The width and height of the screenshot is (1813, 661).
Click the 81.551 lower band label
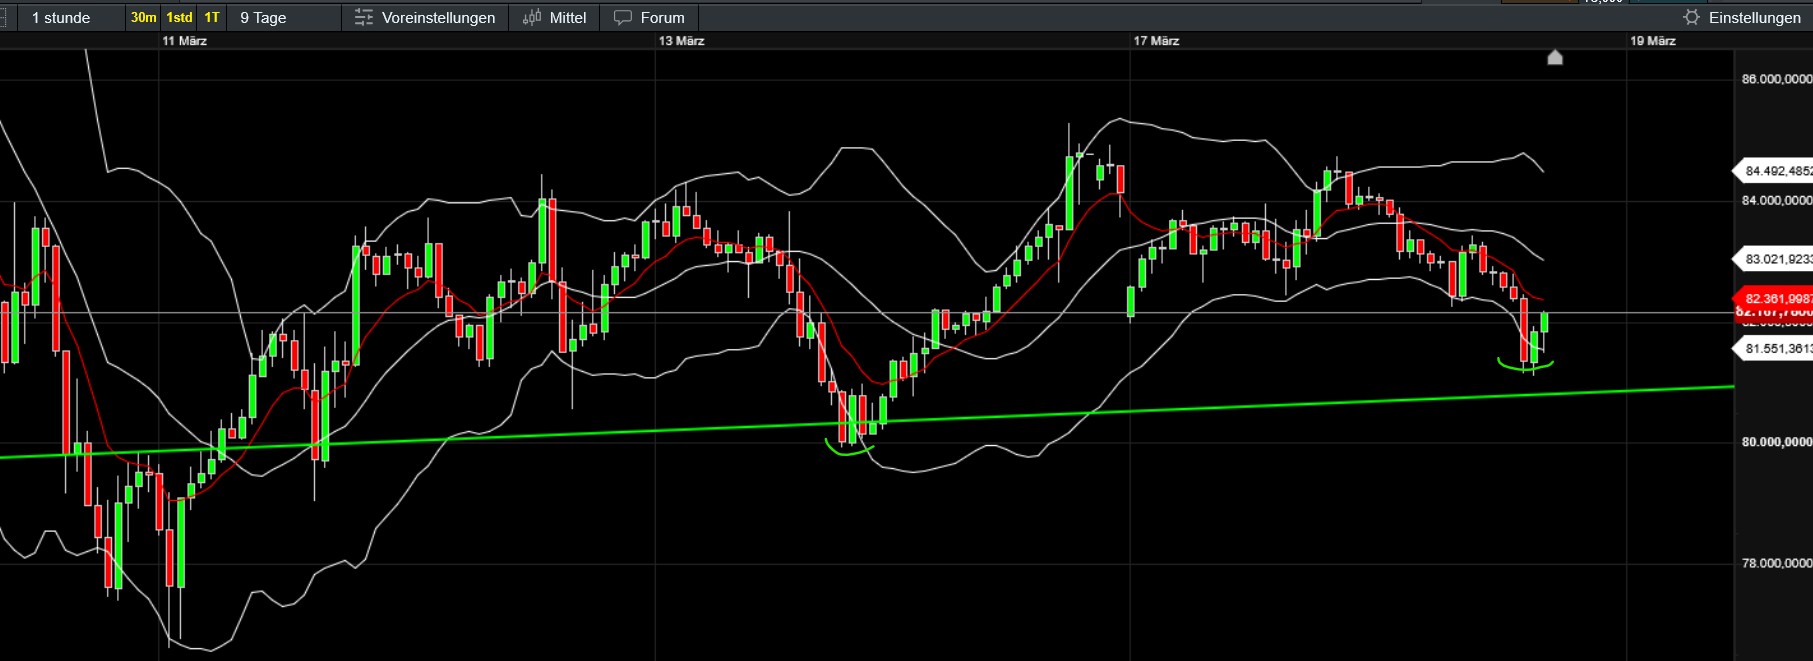1773,349
